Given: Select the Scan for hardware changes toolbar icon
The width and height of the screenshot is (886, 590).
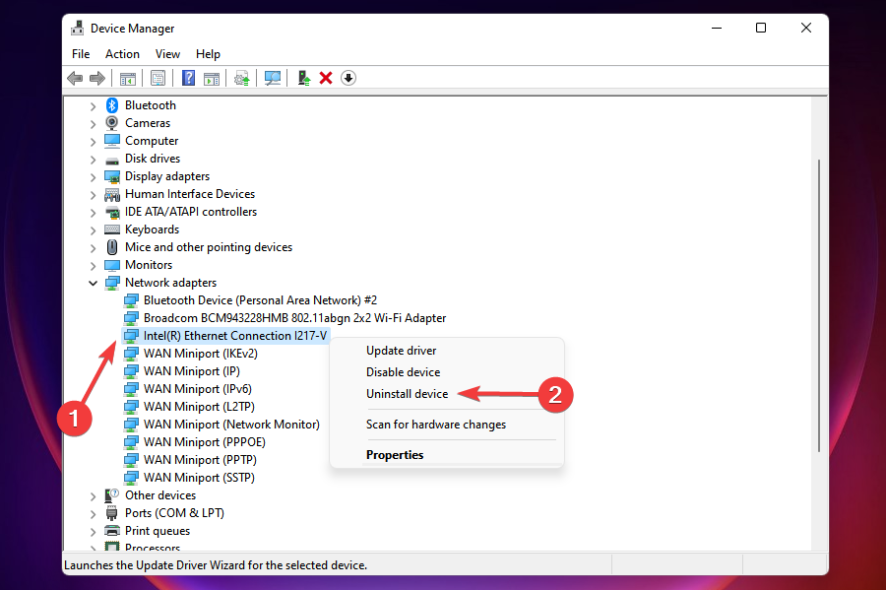Looking at the screenshot, I should click(272, 77).
